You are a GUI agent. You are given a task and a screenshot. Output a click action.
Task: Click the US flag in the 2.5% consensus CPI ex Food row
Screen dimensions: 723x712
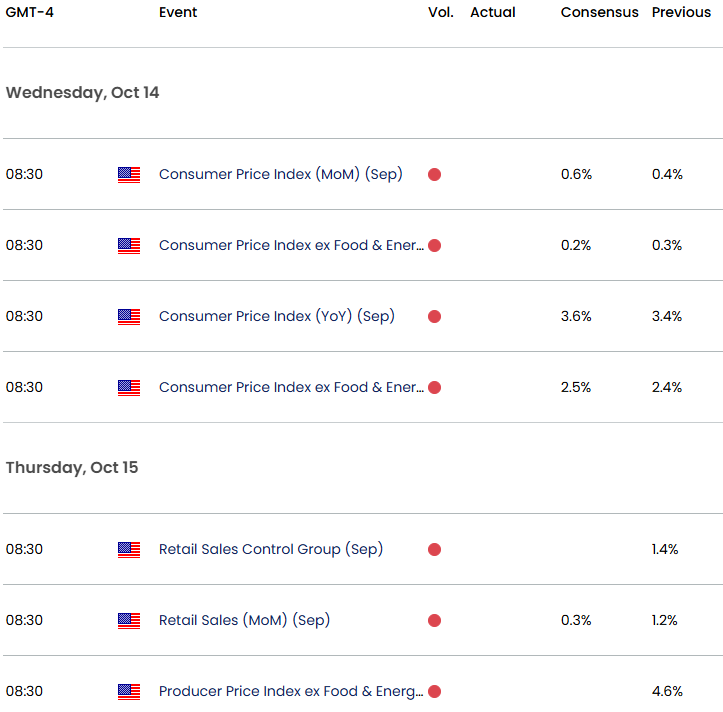129,388
